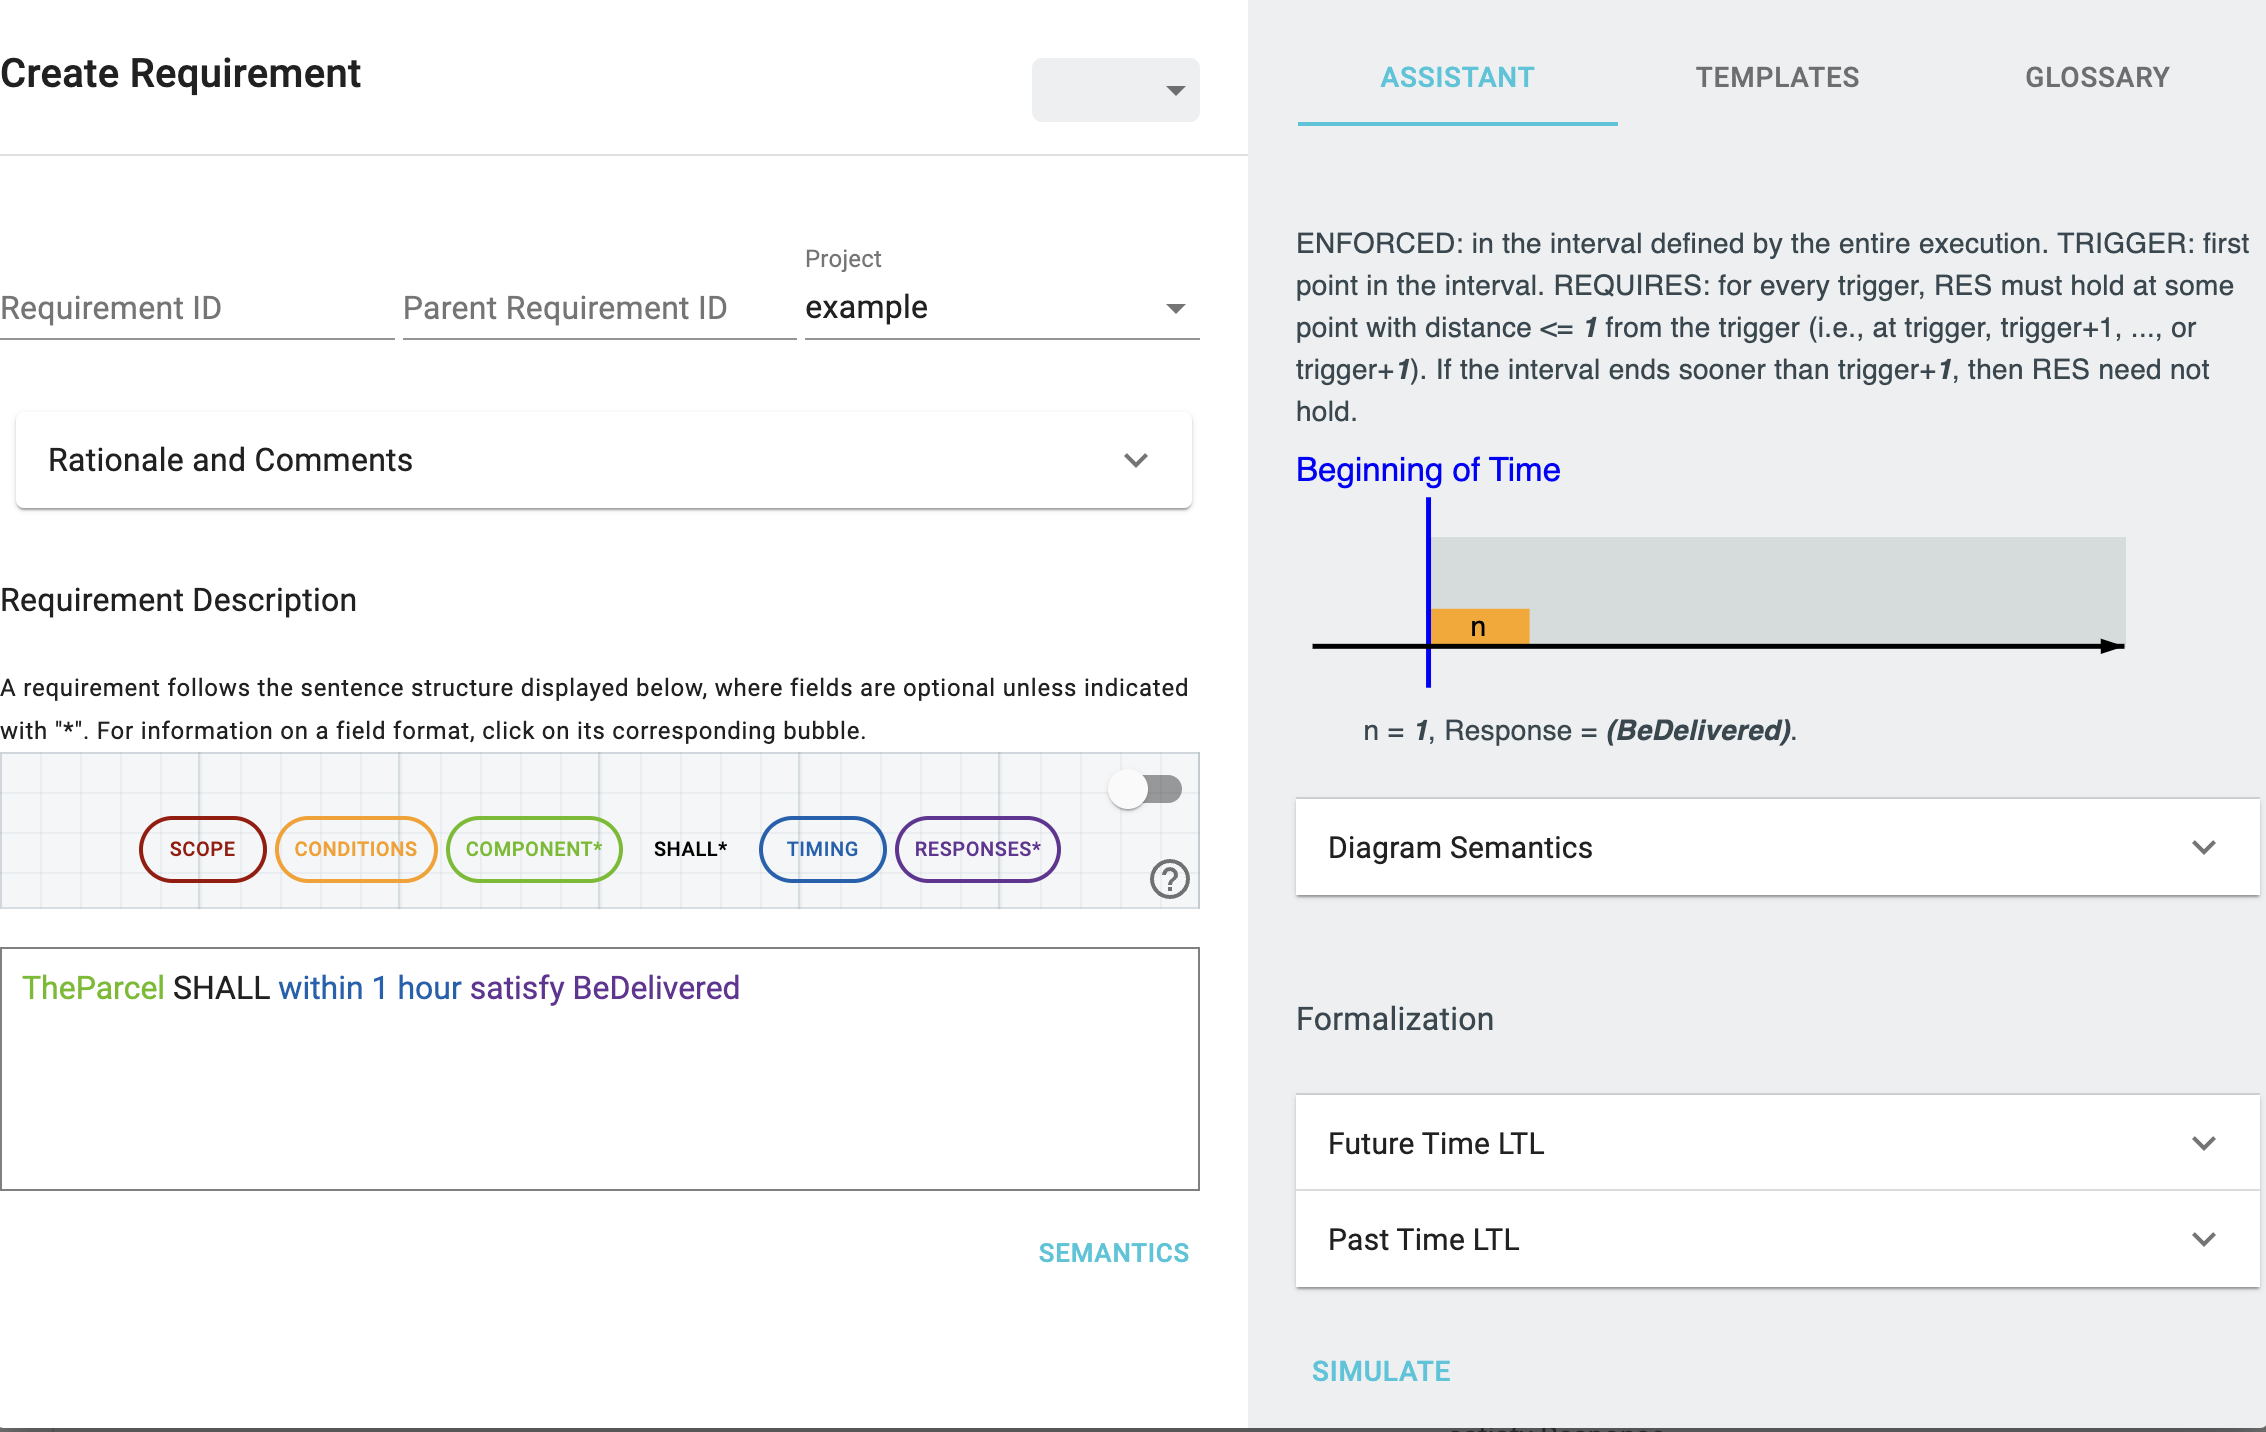Expand the Diagram Semantics panel
This screenshot has height=1432, width=2266.
pyautogui.click(x=1777, y=847)
